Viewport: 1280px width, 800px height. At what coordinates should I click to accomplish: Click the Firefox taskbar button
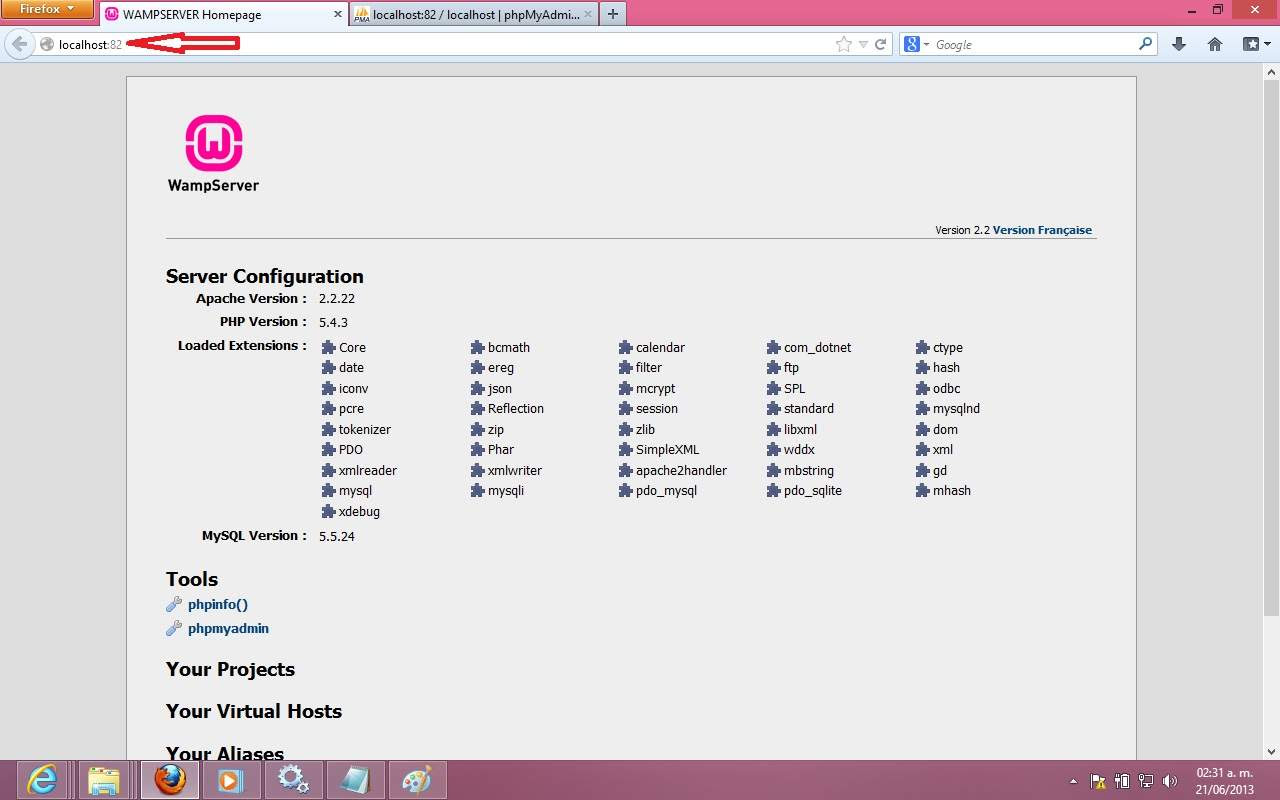[x=169, y=779]
